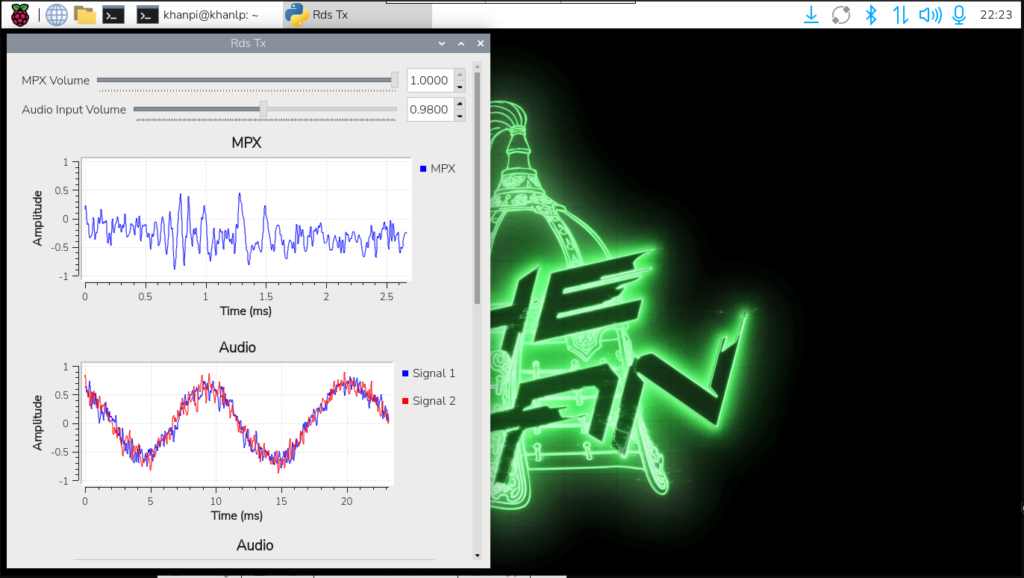Click the scrollbar up arrow
1024x578 pixels.
477,67
